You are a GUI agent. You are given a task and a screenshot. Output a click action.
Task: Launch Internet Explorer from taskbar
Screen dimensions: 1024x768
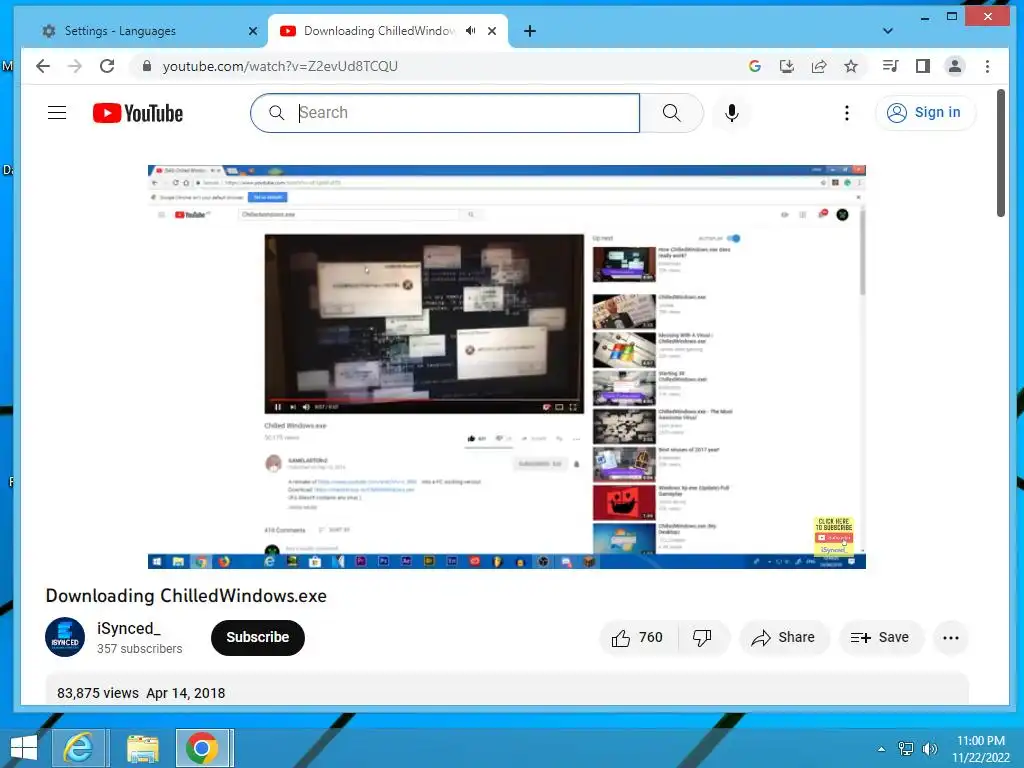point(78,748)
